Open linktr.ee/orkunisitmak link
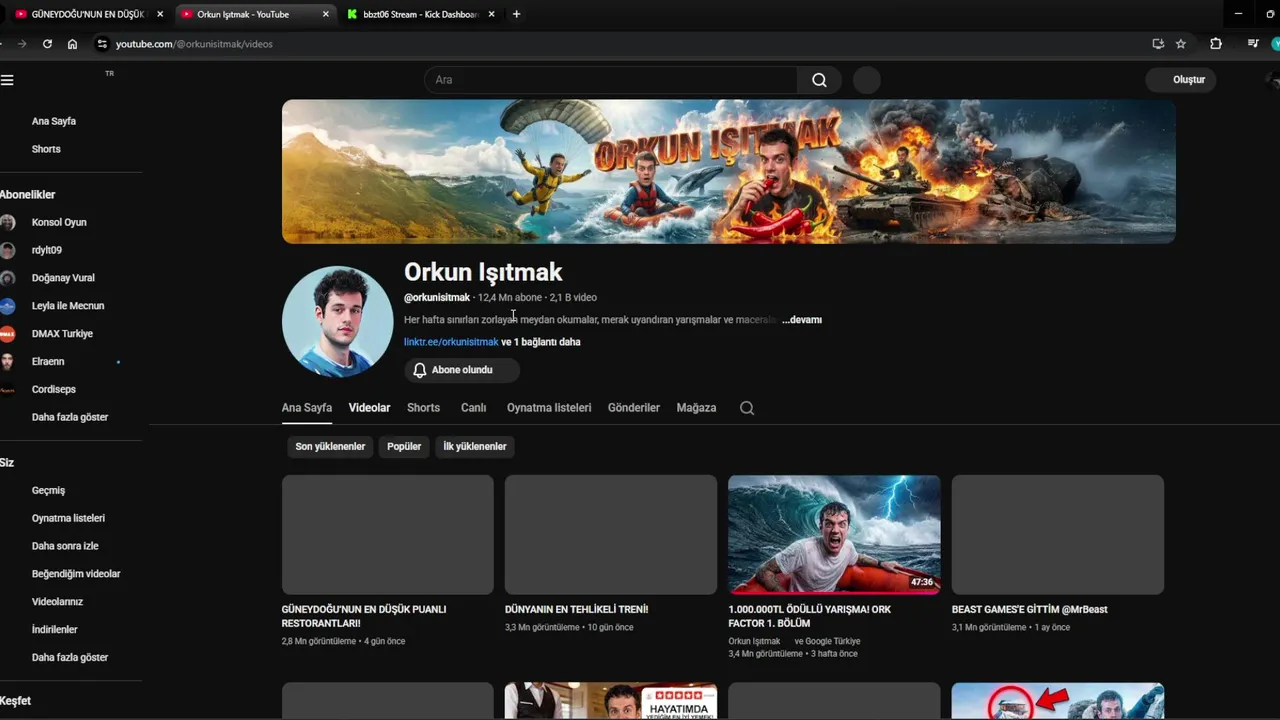Image resolution: width=1280 pixels, height=720 pixels. (x=451, y=342)
